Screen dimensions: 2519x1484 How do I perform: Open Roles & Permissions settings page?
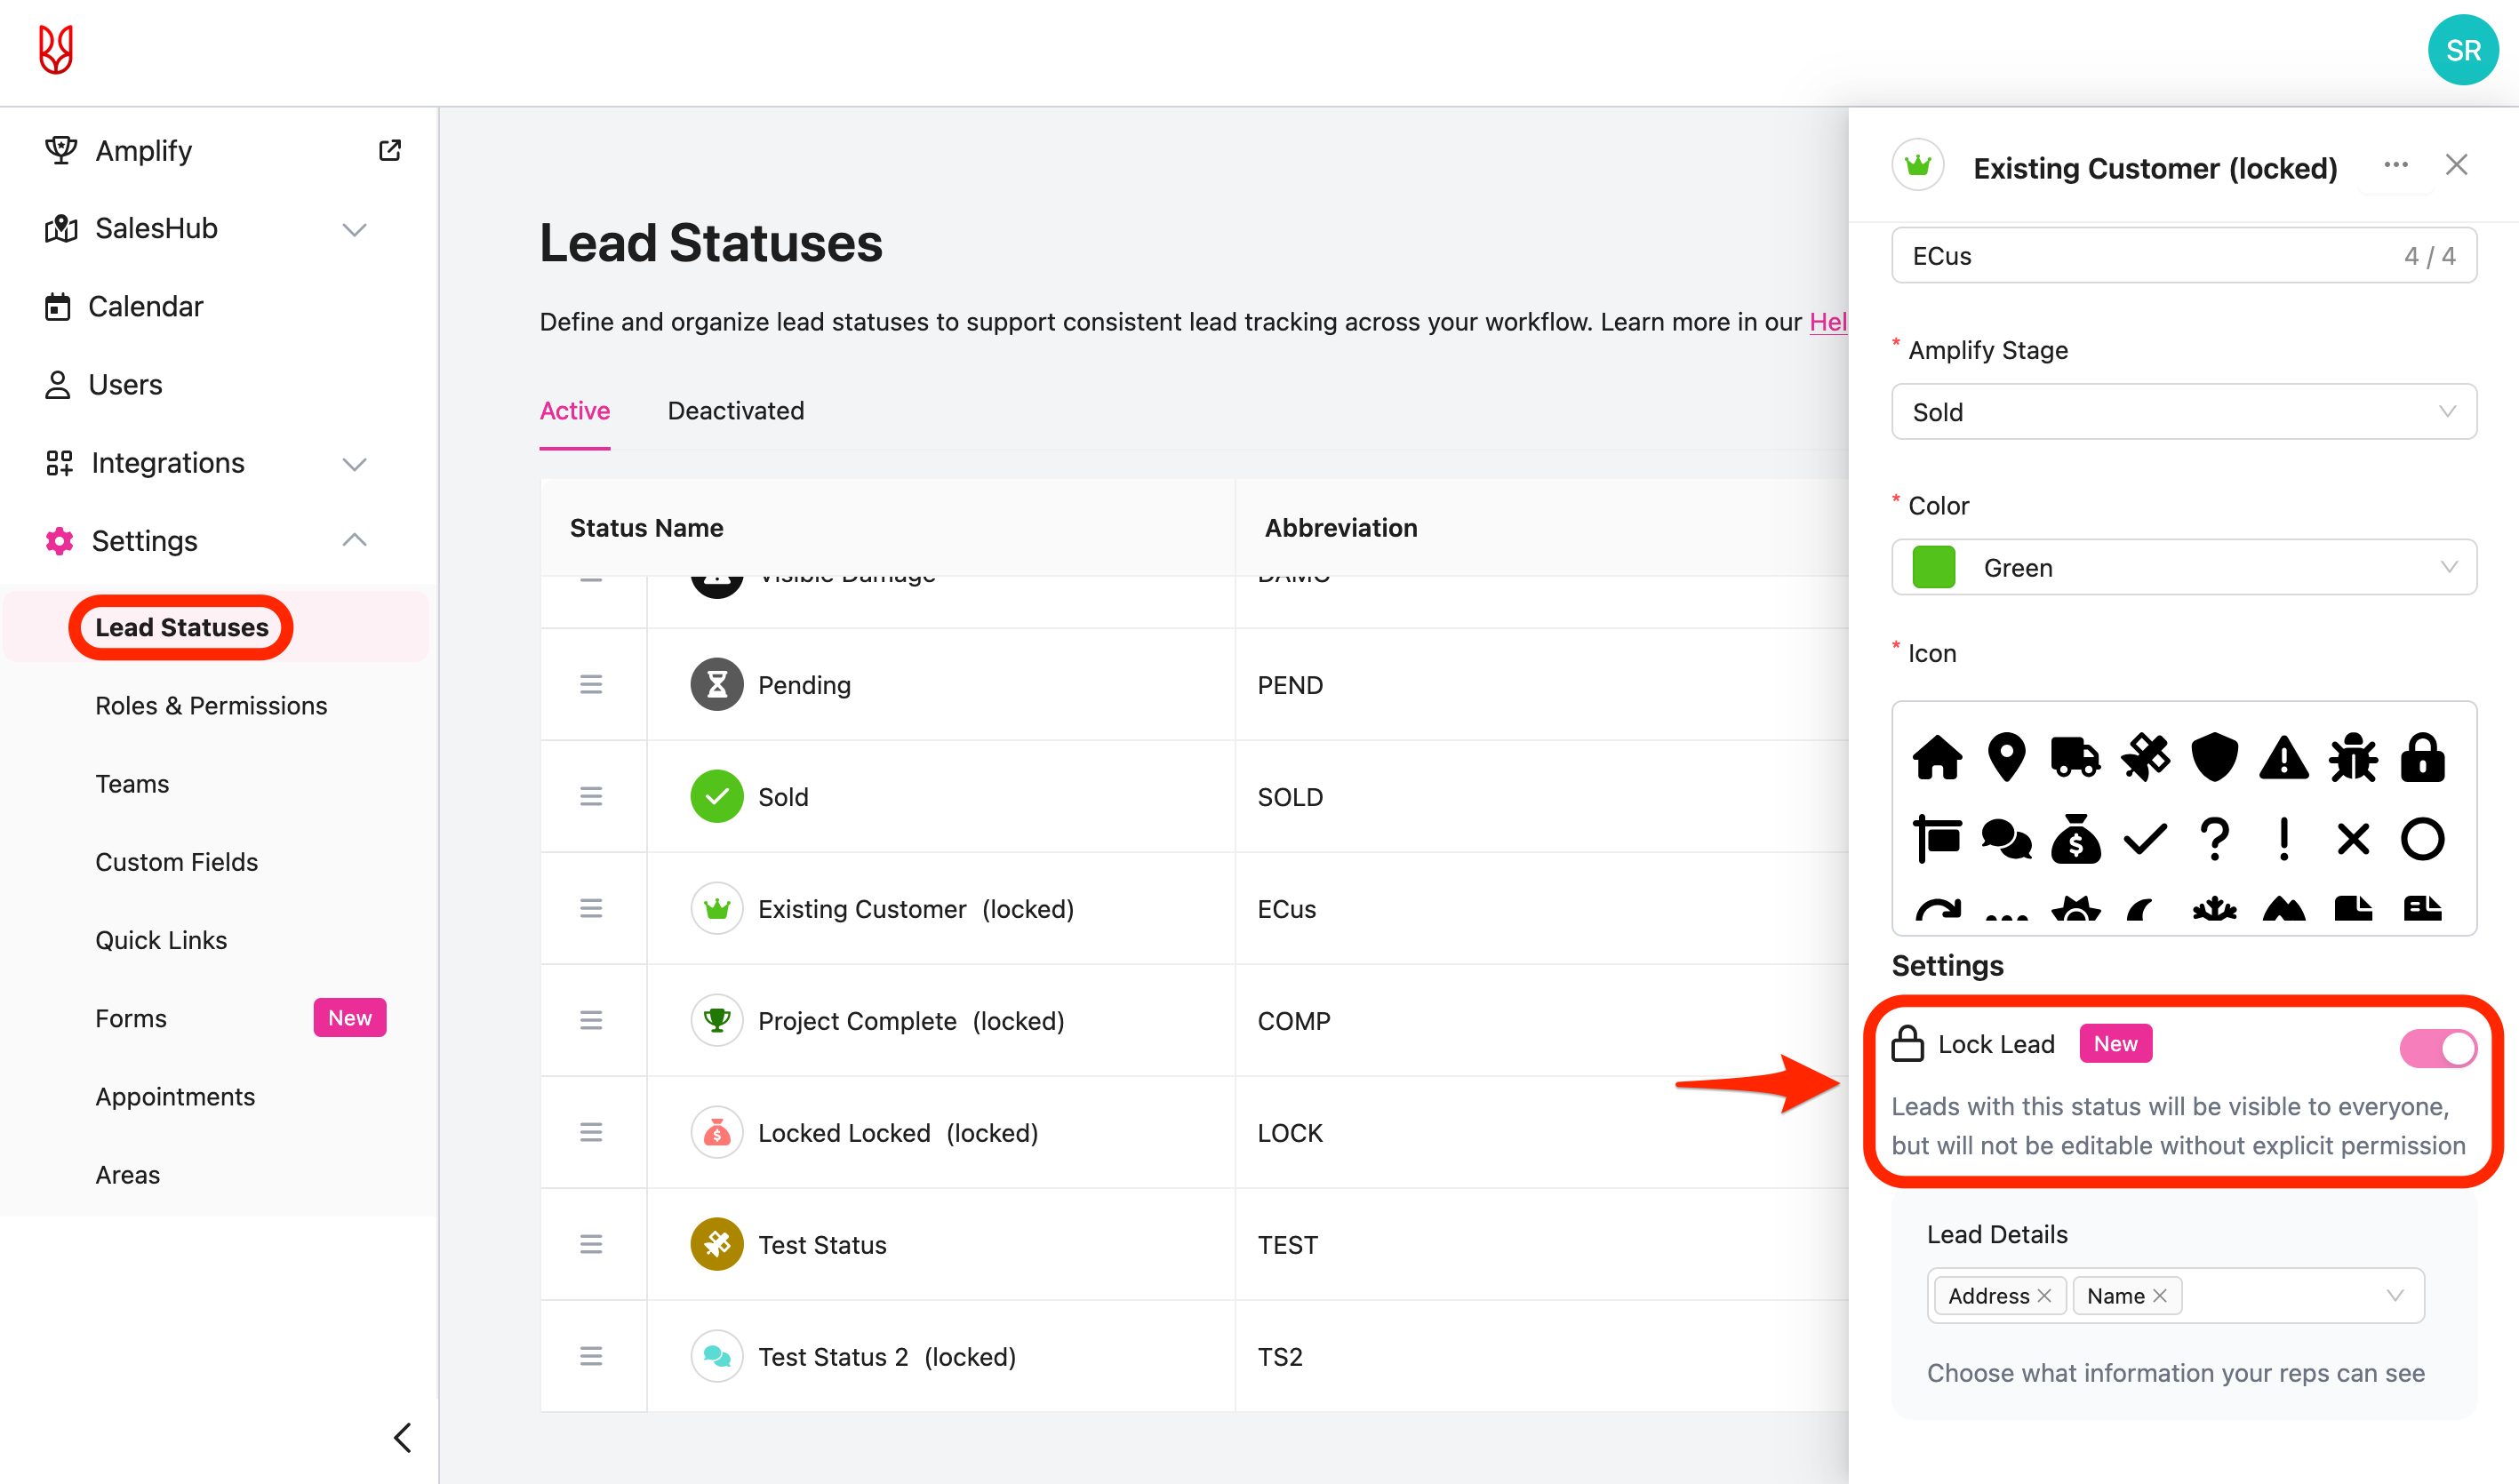pos(211,706)
